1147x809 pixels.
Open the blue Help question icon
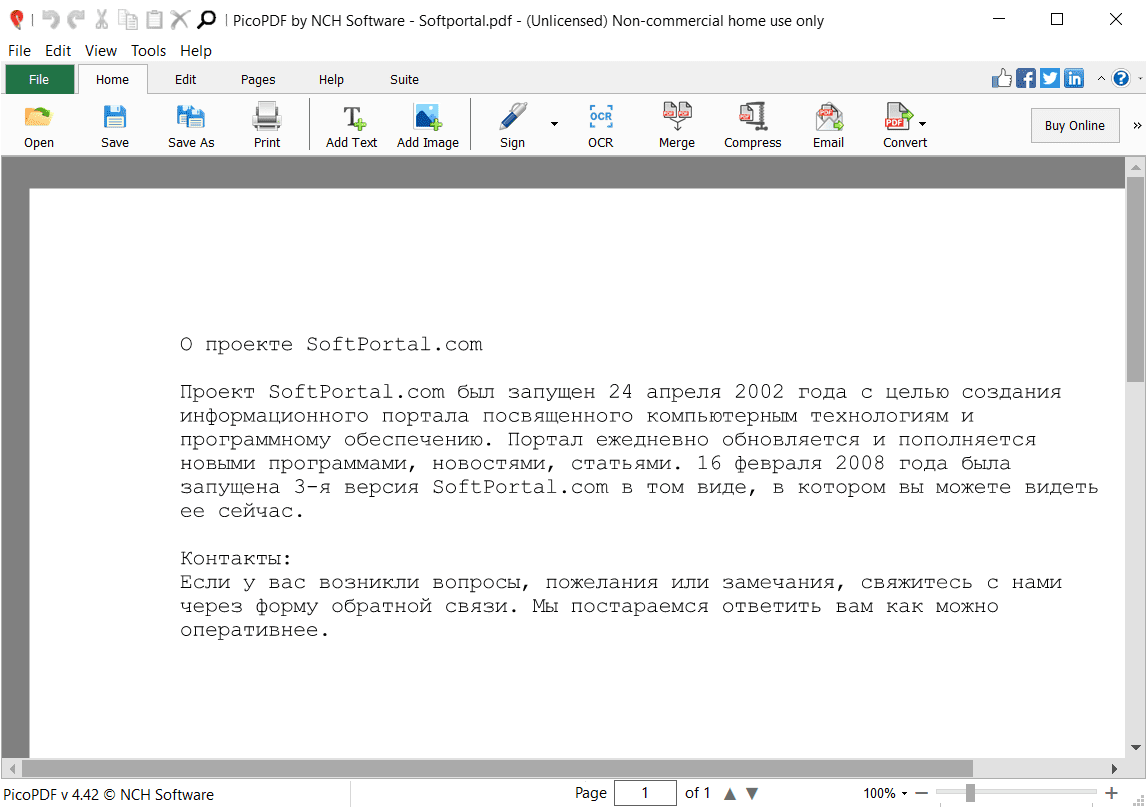[1121, 78]
